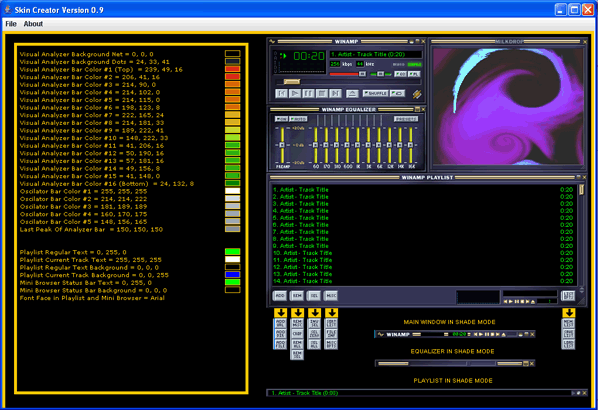Click the equalizer Preamp slider
598x410 pixels.
pos(282,145)
